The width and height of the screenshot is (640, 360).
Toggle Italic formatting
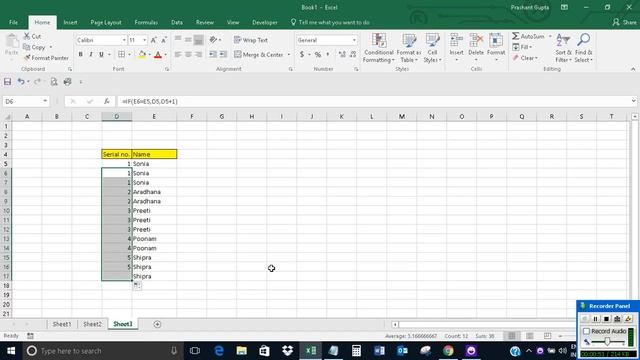(x=91, y=54)
